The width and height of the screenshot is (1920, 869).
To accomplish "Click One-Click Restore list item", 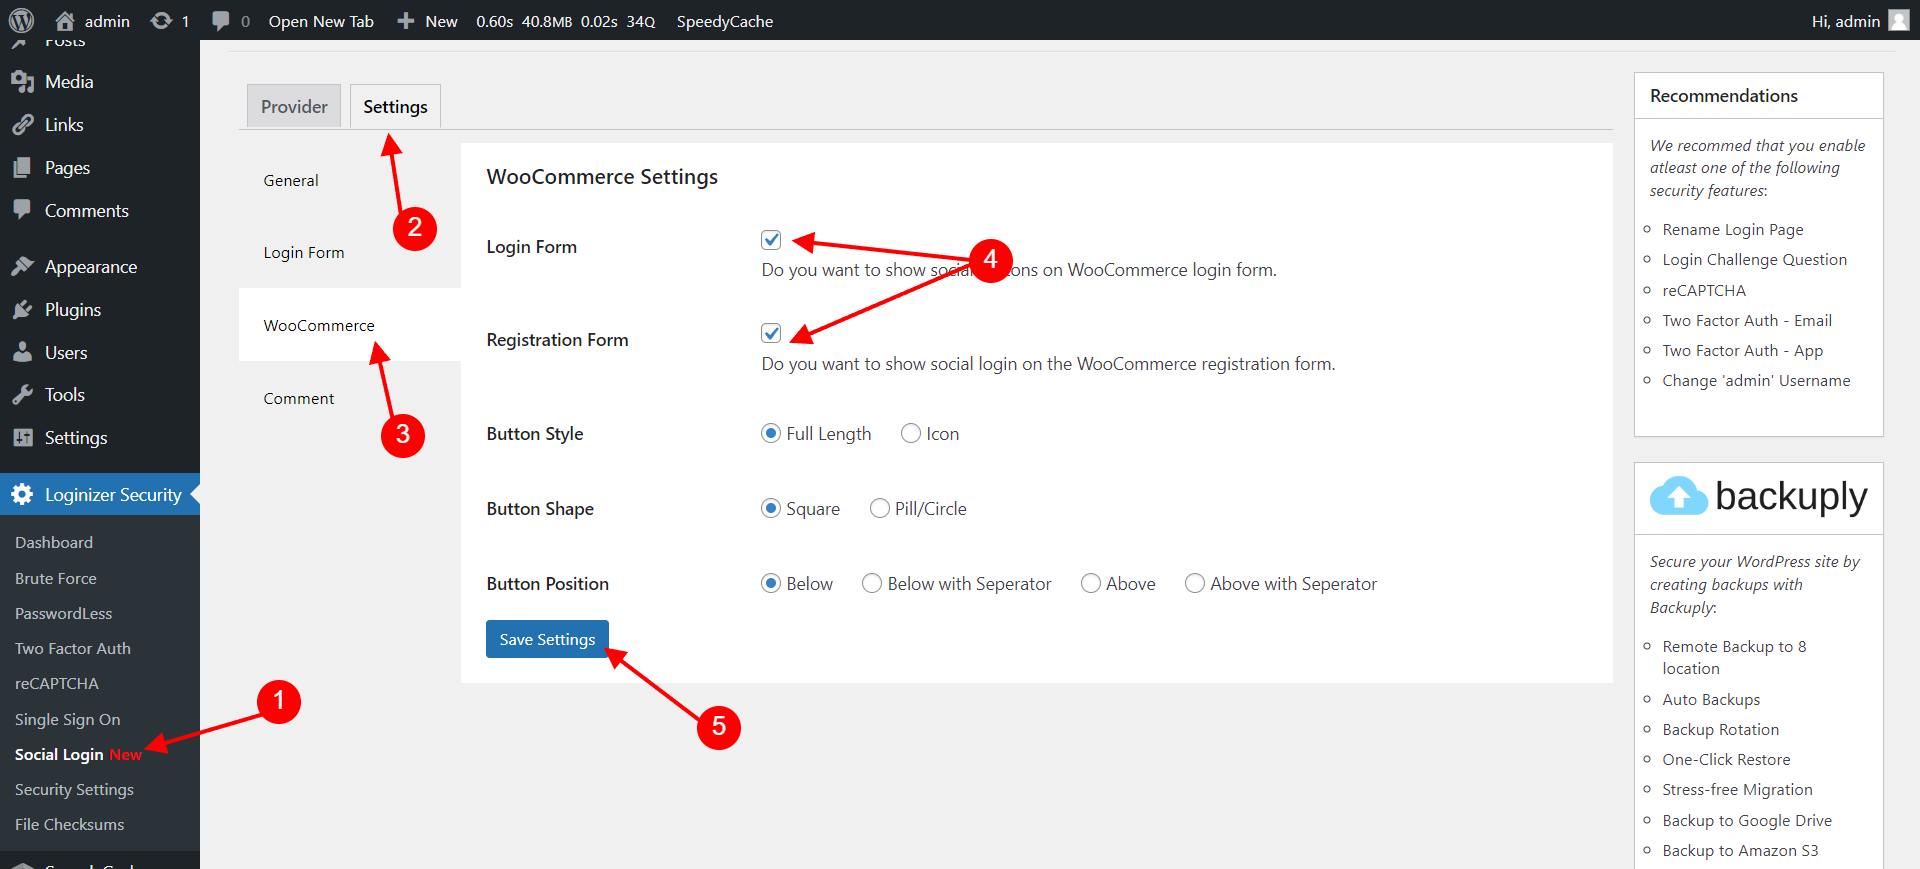I will point(1726,759).
